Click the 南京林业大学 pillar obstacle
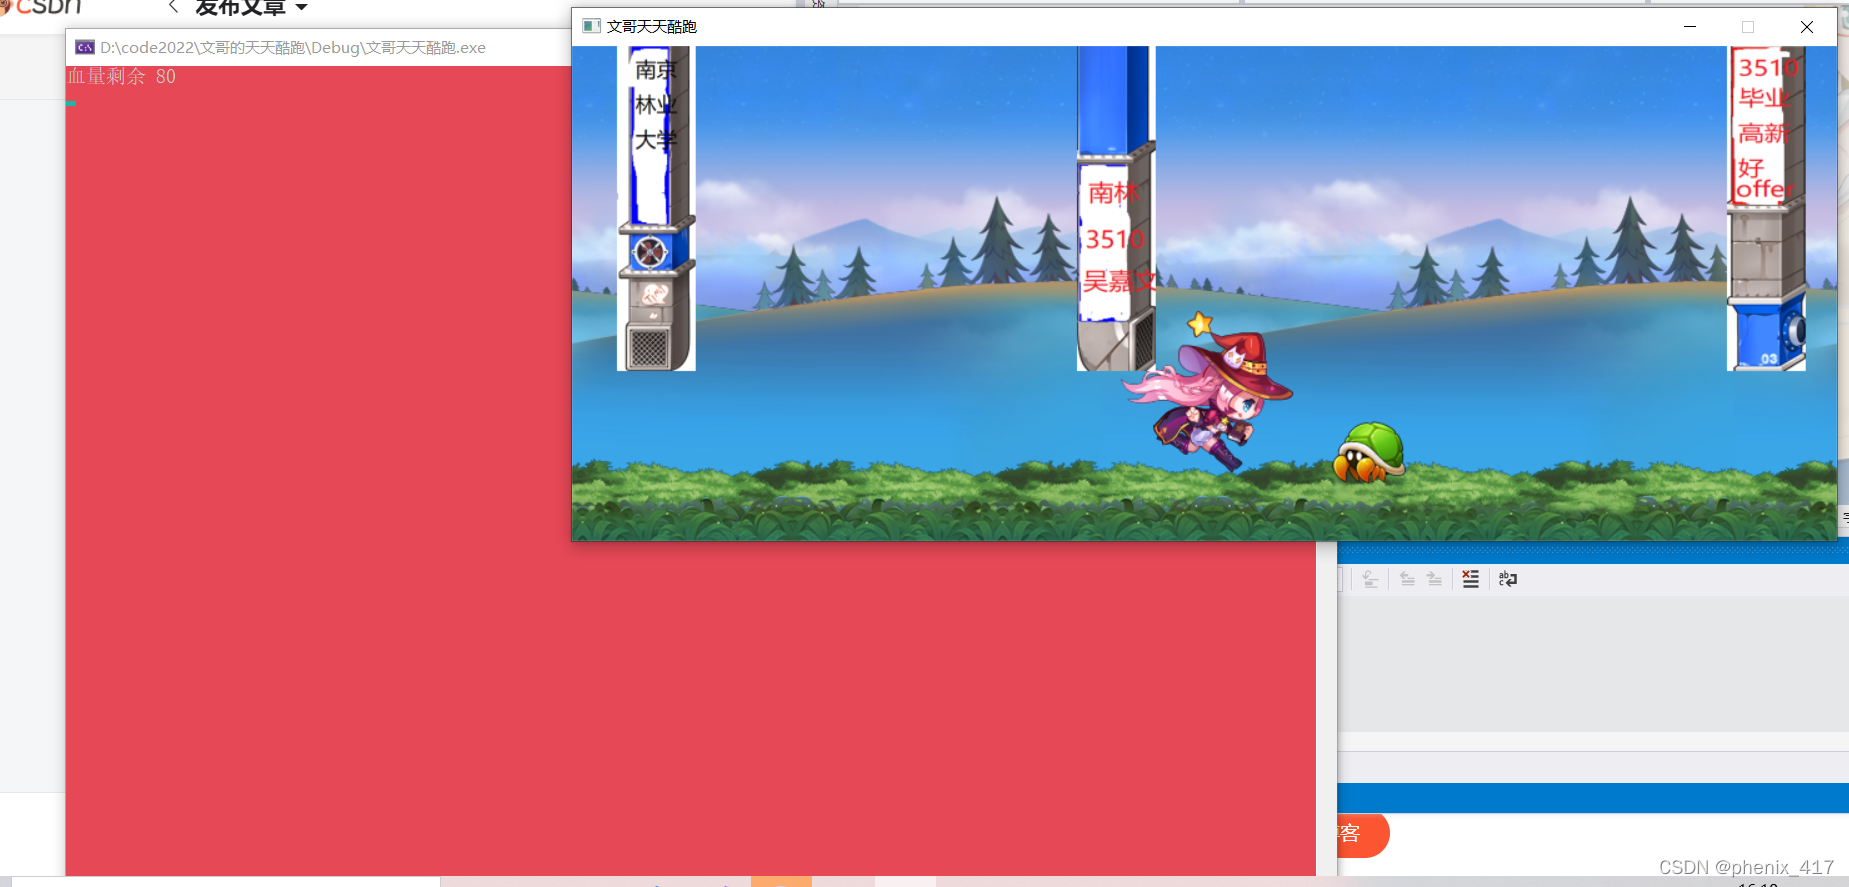 pyautogui.click(x=656, y=208)
